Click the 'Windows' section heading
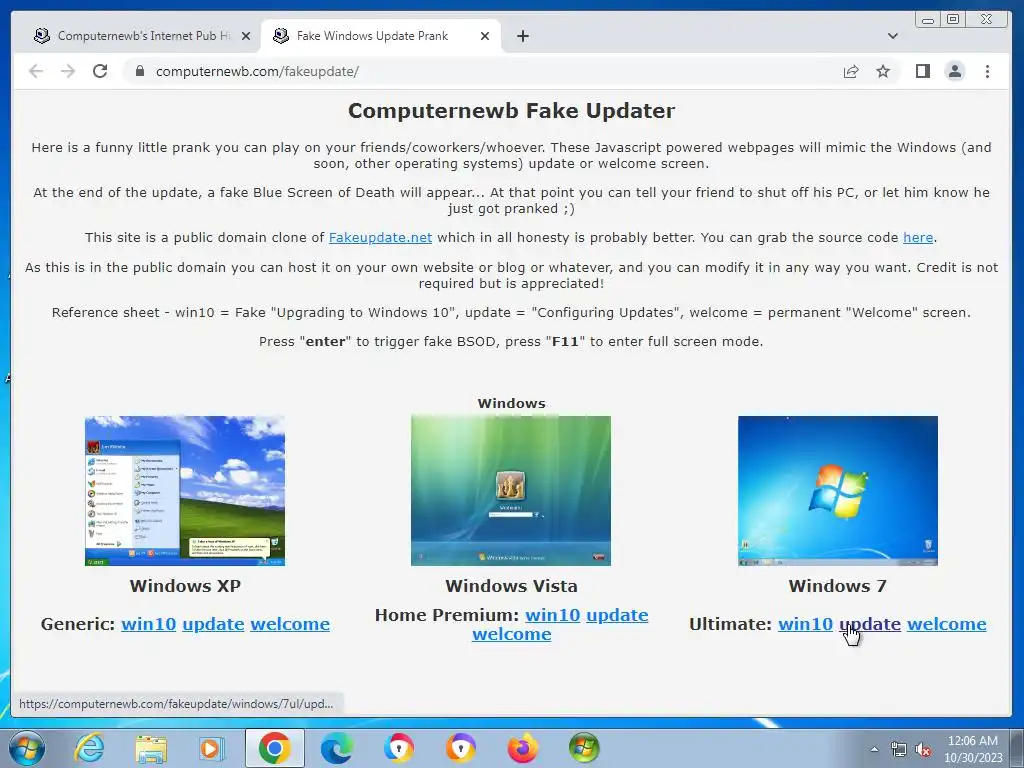Screen dimensions: 1024x768 click(x=511, y=404)
